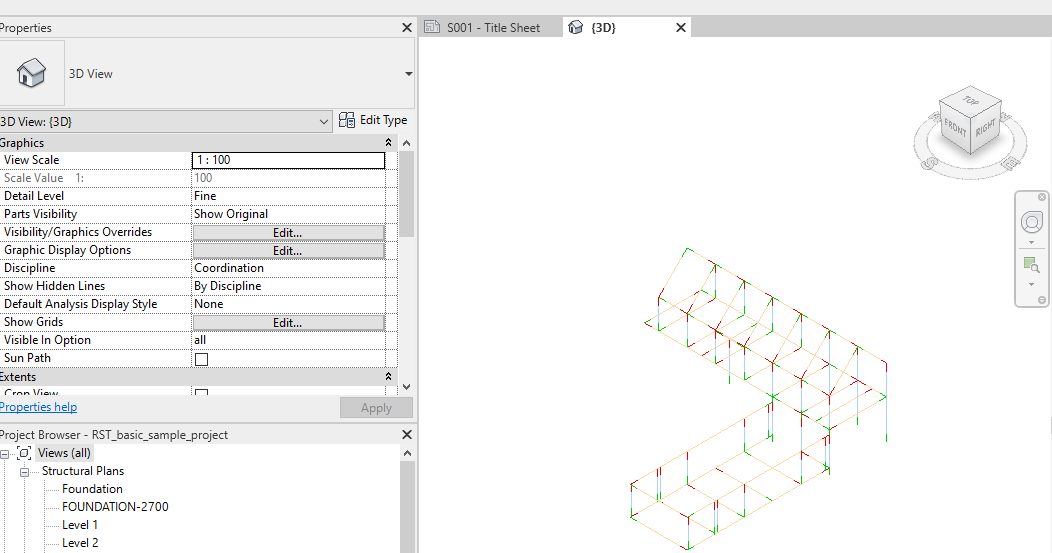Click the TOP face of the ViewCube
The image size is (1052, 553).
[x=971, y=100]
